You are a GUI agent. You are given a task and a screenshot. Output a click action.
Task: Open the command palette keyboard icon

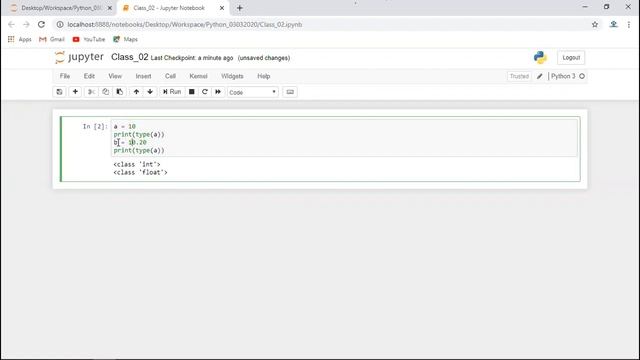[x=290, y=92]
